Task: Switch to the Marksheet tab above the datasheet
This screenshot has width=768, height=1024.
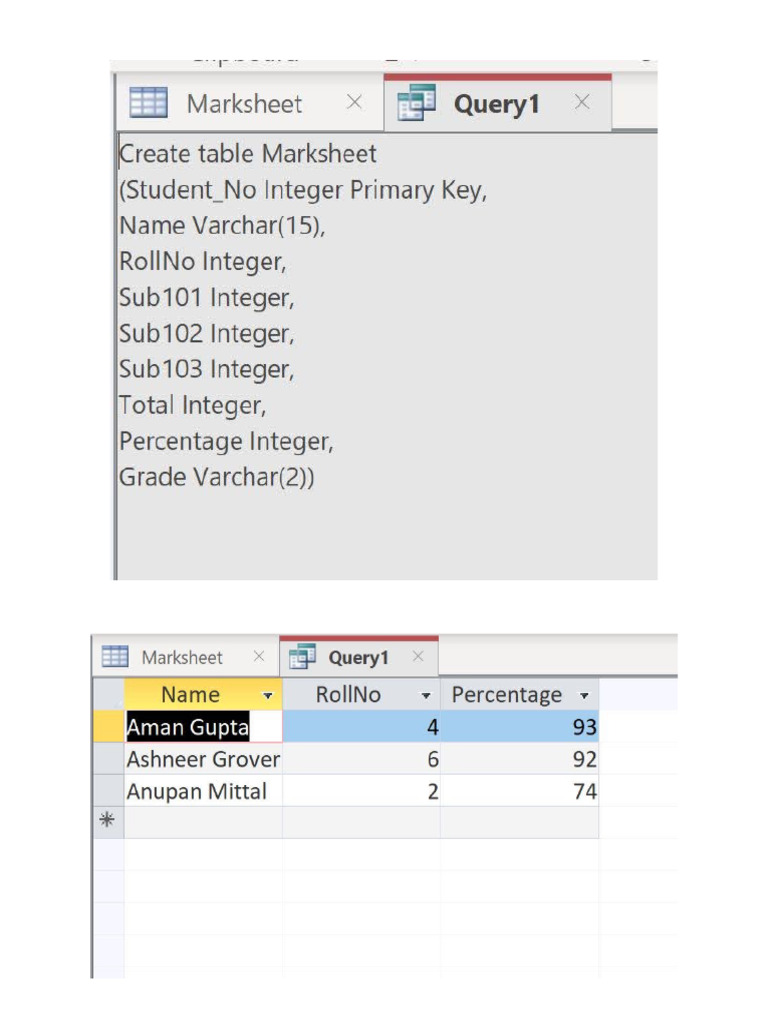Action: 182,658
